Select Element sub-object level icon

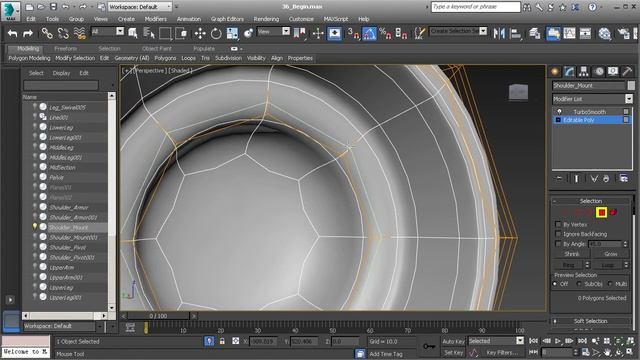point(613,212)
